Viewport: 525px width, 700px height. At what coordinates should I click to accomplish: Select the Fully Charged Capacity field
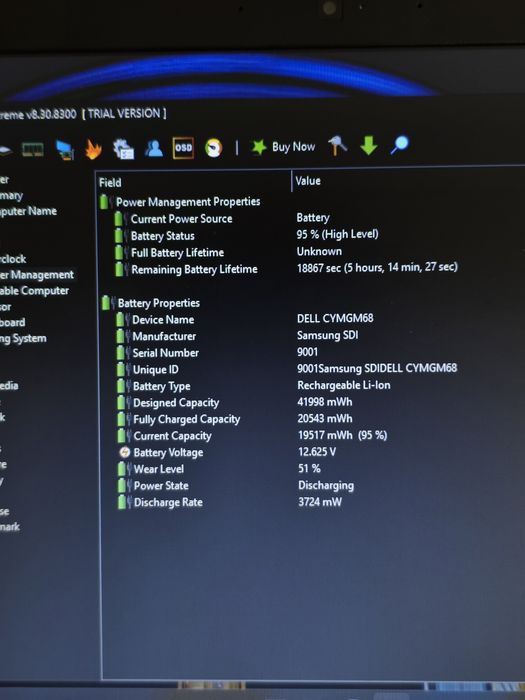(187, 419)
